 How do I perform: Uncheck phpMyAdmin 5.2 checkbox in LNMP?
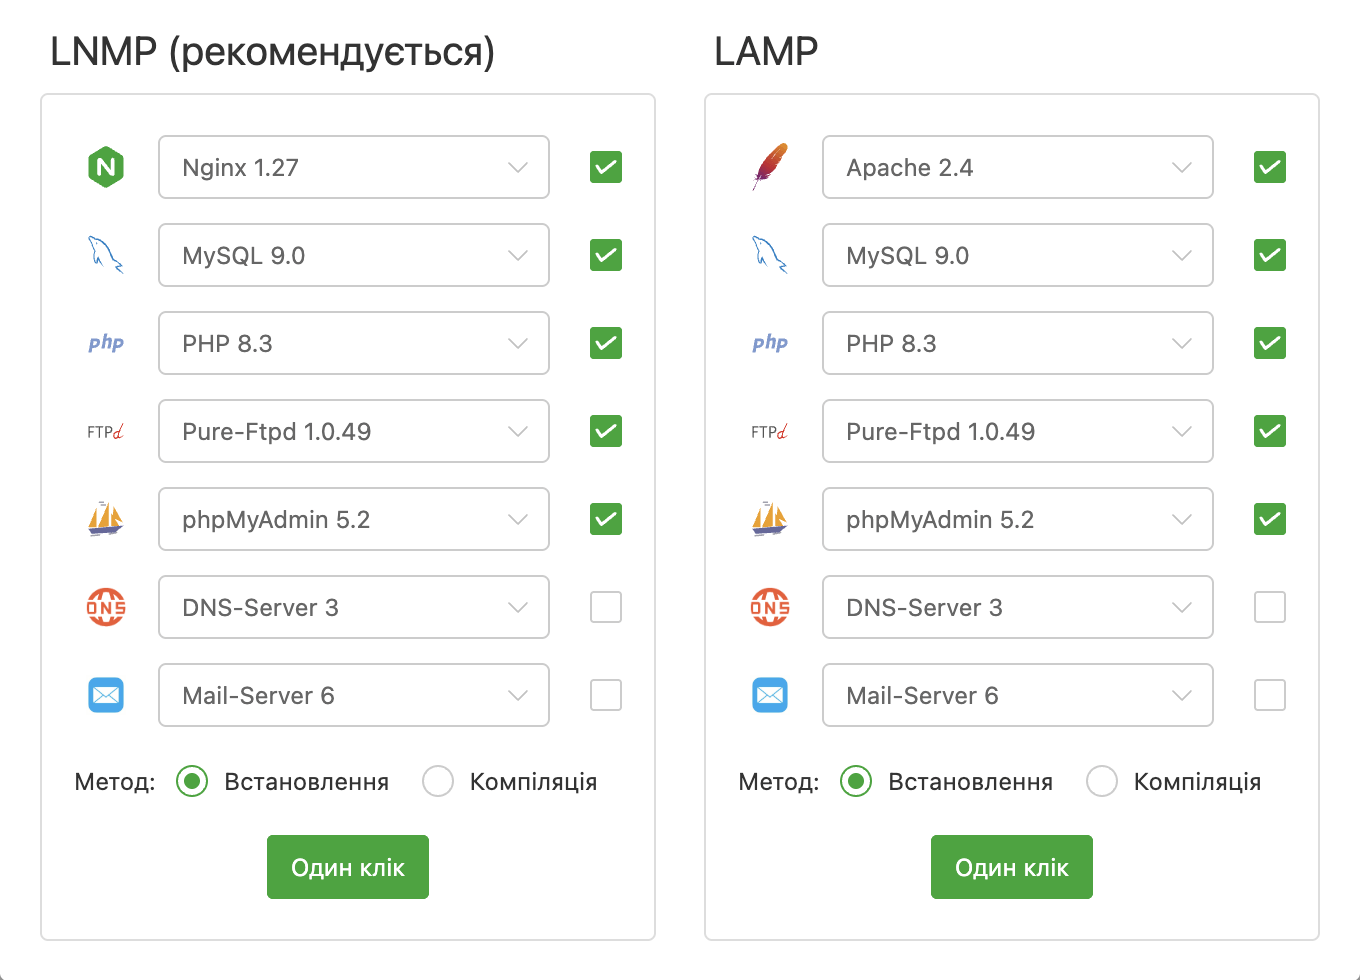click(x=606, y=519)
